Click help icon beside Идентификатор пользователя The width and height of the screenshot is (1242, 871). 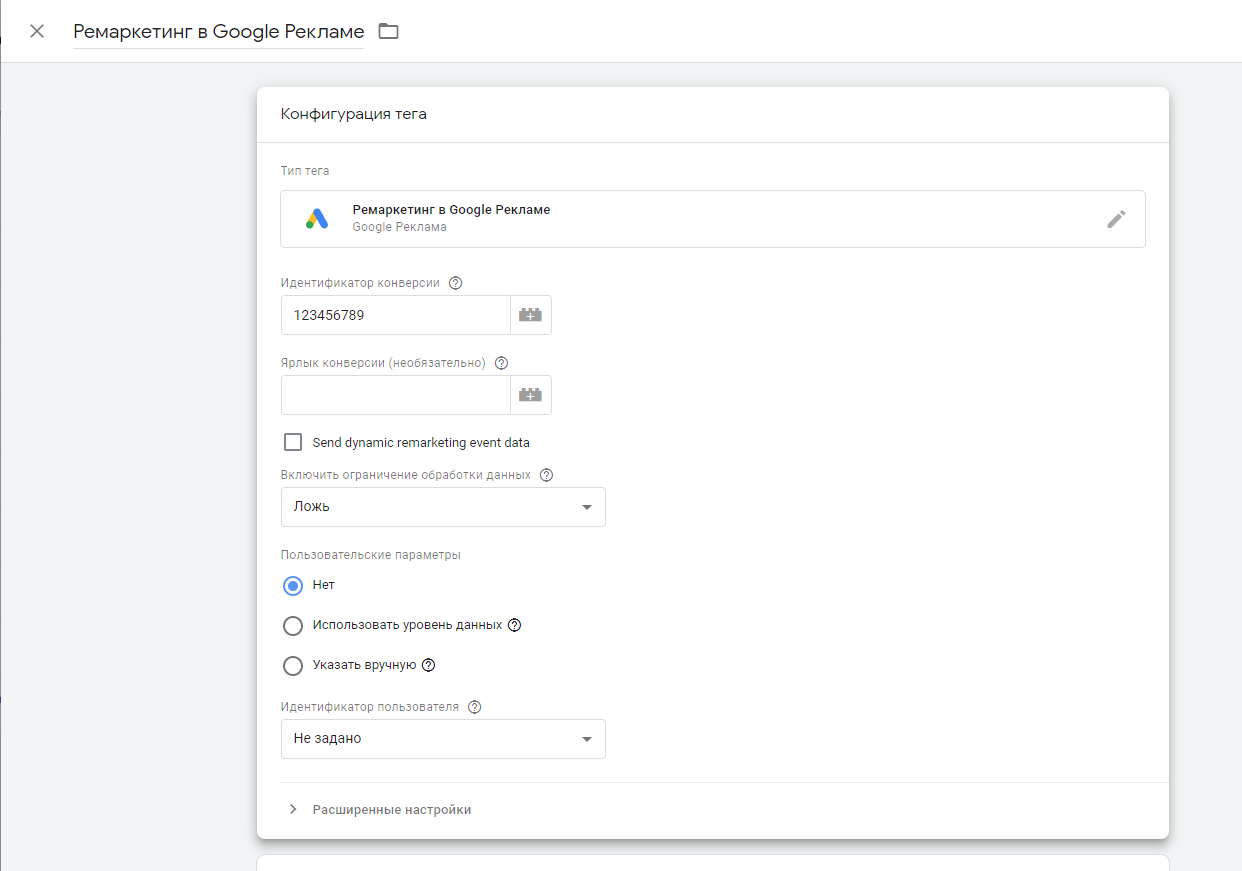[474, 707]
